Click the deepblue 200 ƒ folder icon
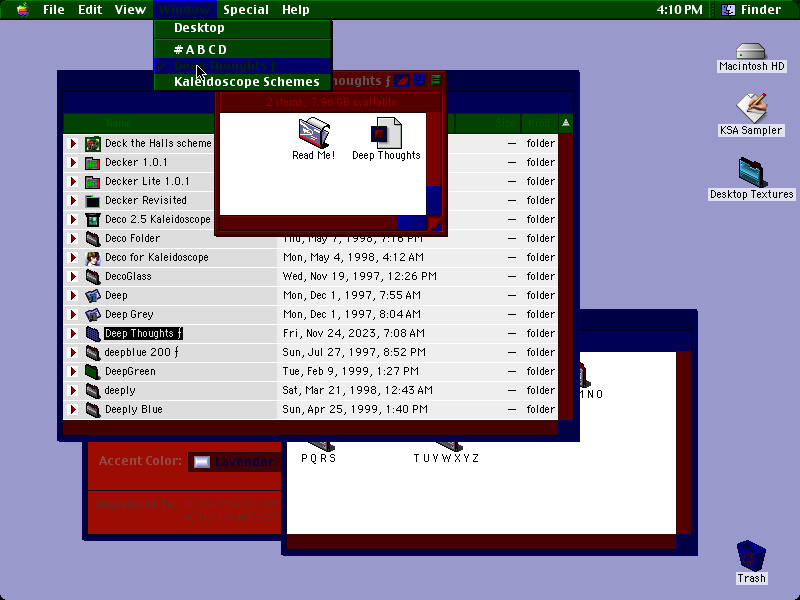This screenshot has height=600, width=800. coord(92,353)
